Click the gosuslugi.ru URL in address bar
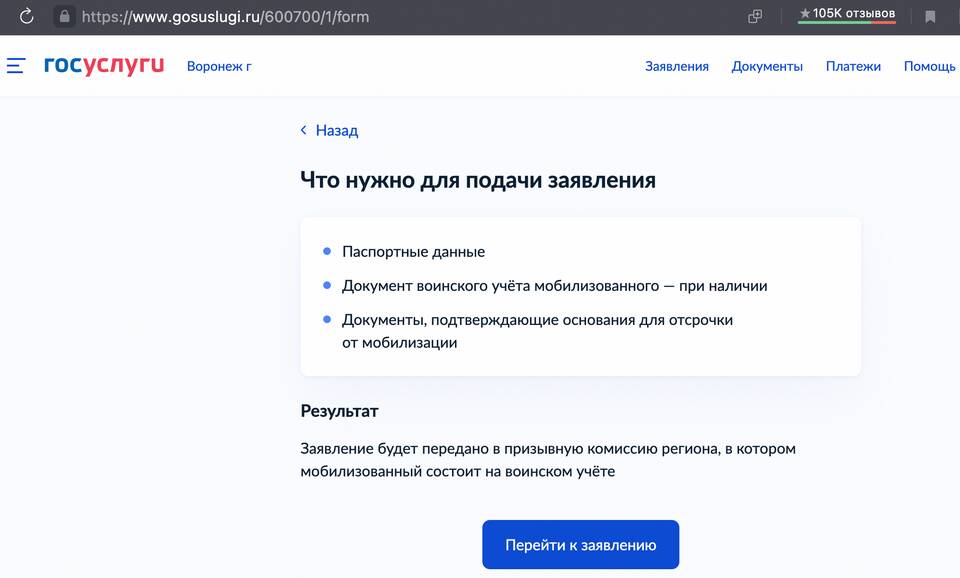Image resolution: width=960 pixels, height=578 pixels. pos(225,17)
